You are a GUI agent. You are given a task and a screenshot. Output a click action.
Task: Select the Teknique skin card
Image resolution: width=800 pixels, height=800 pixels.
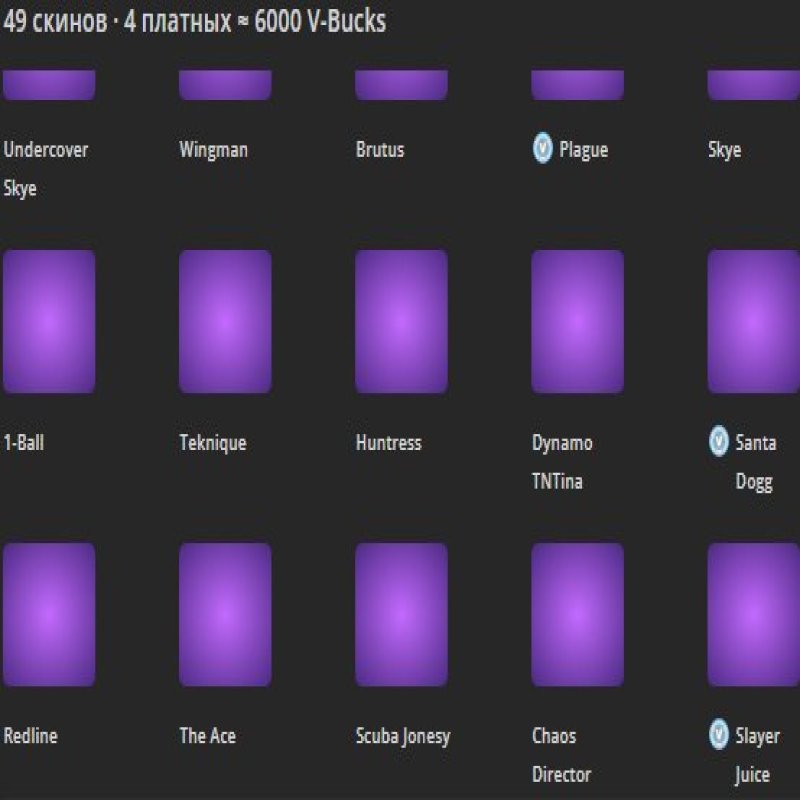(224, 320)
